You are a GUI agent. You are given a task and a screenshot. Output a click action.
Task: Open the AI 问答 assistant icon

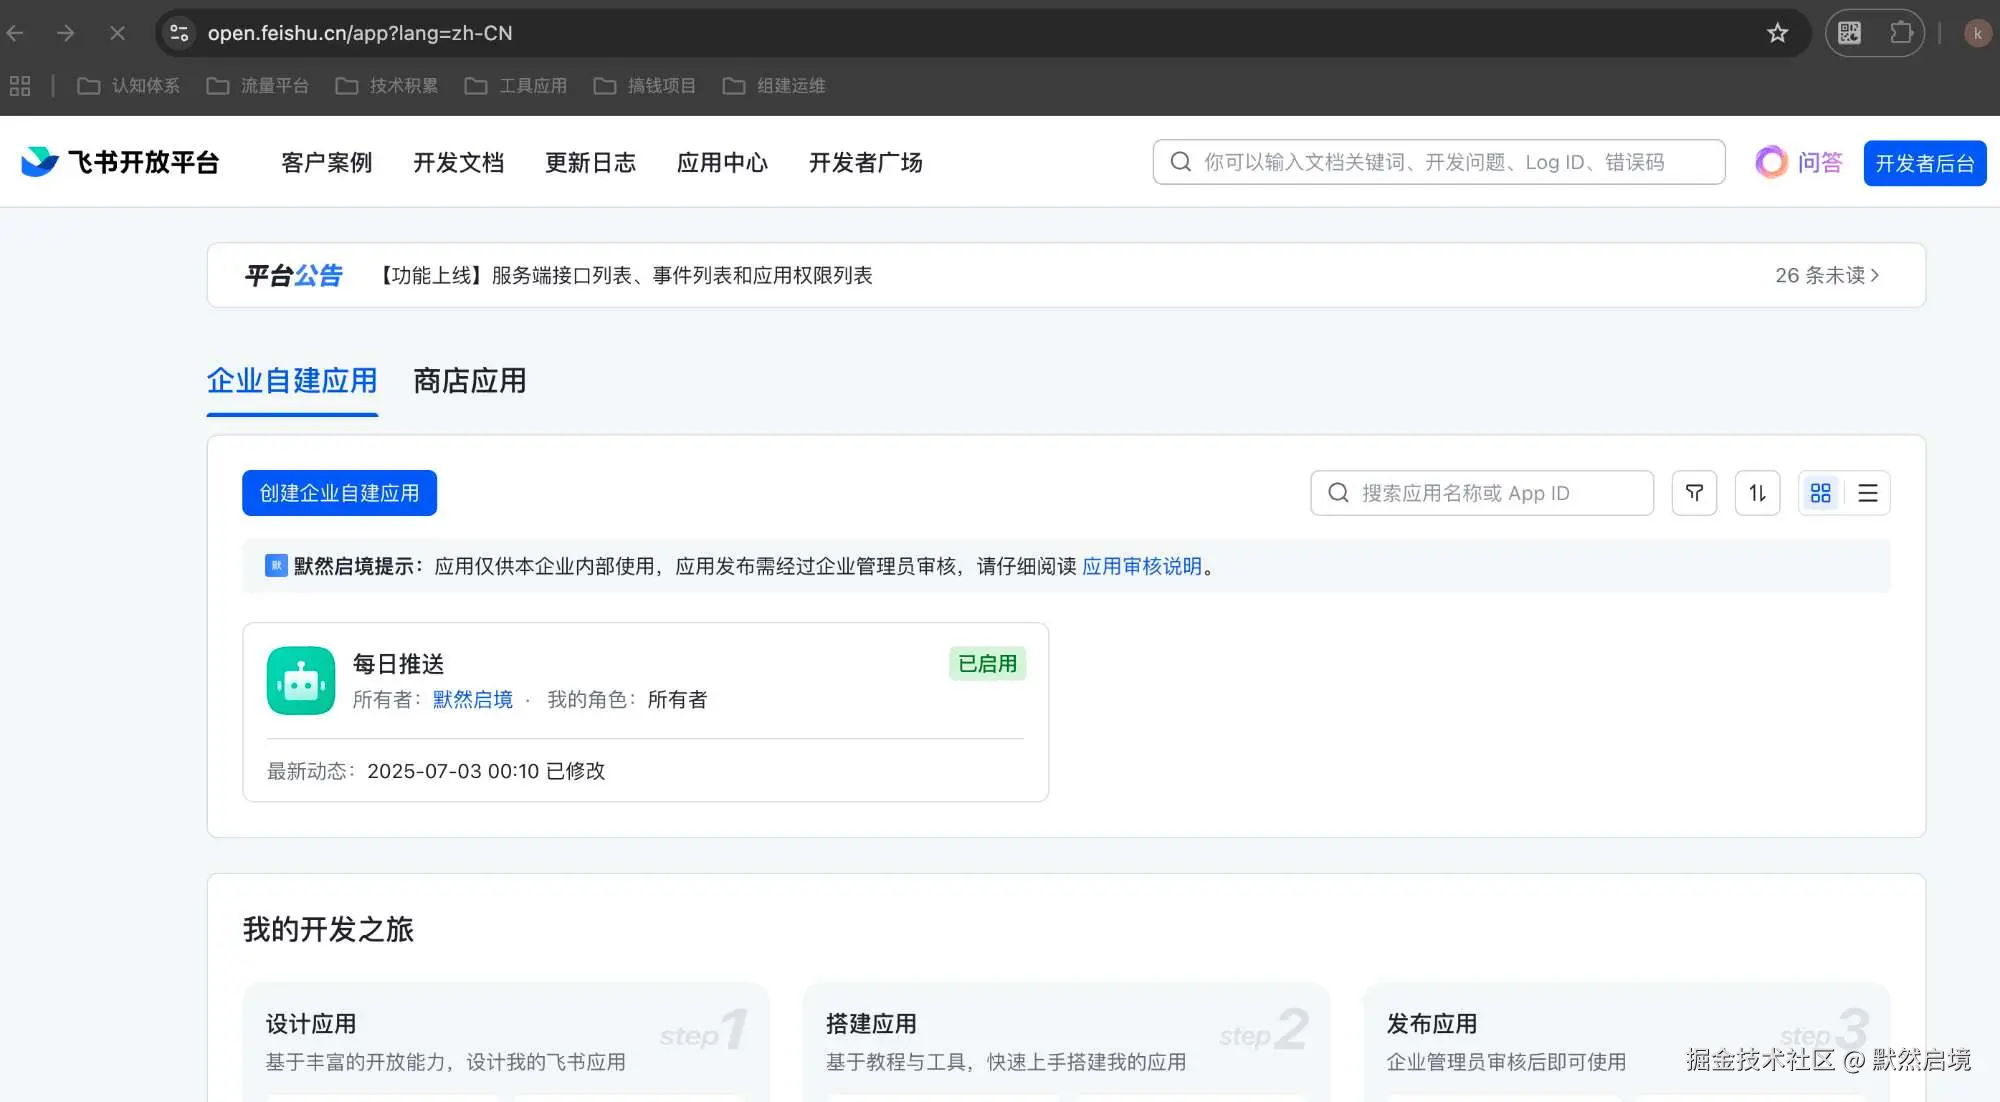[1770, 161]
